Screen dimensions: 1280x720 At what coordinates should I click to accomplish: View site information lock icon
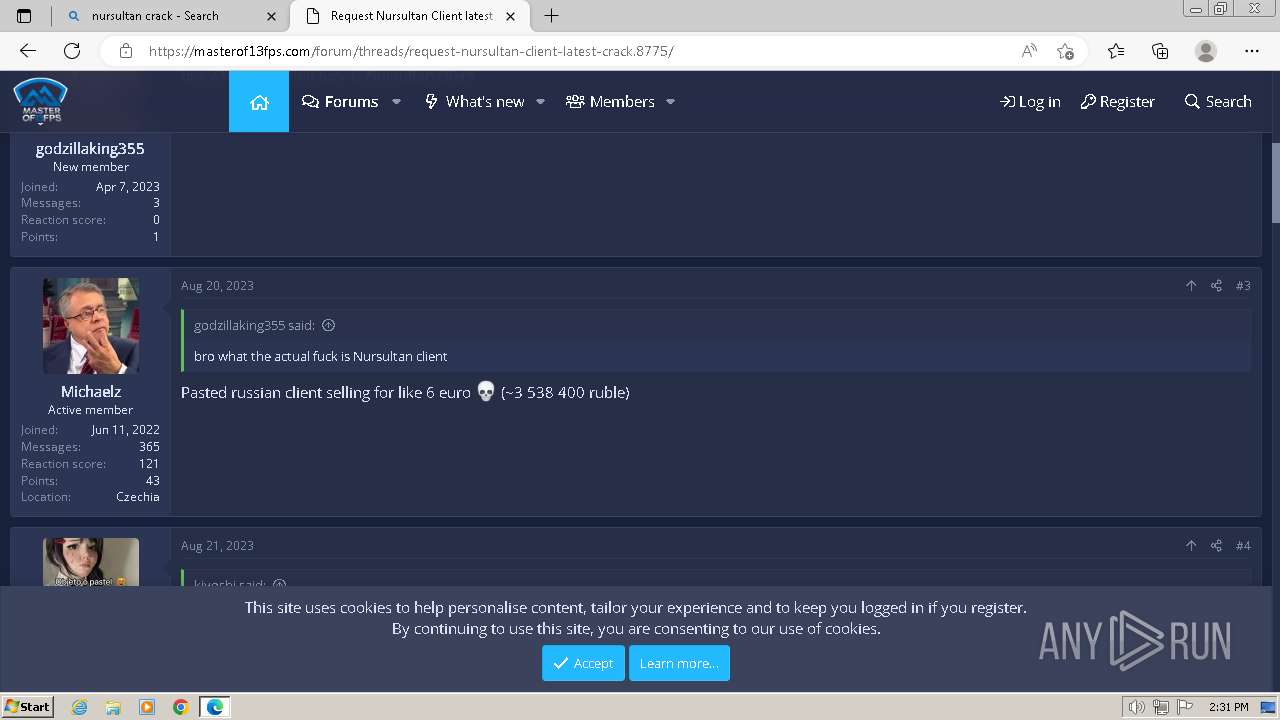coord(125,51)
